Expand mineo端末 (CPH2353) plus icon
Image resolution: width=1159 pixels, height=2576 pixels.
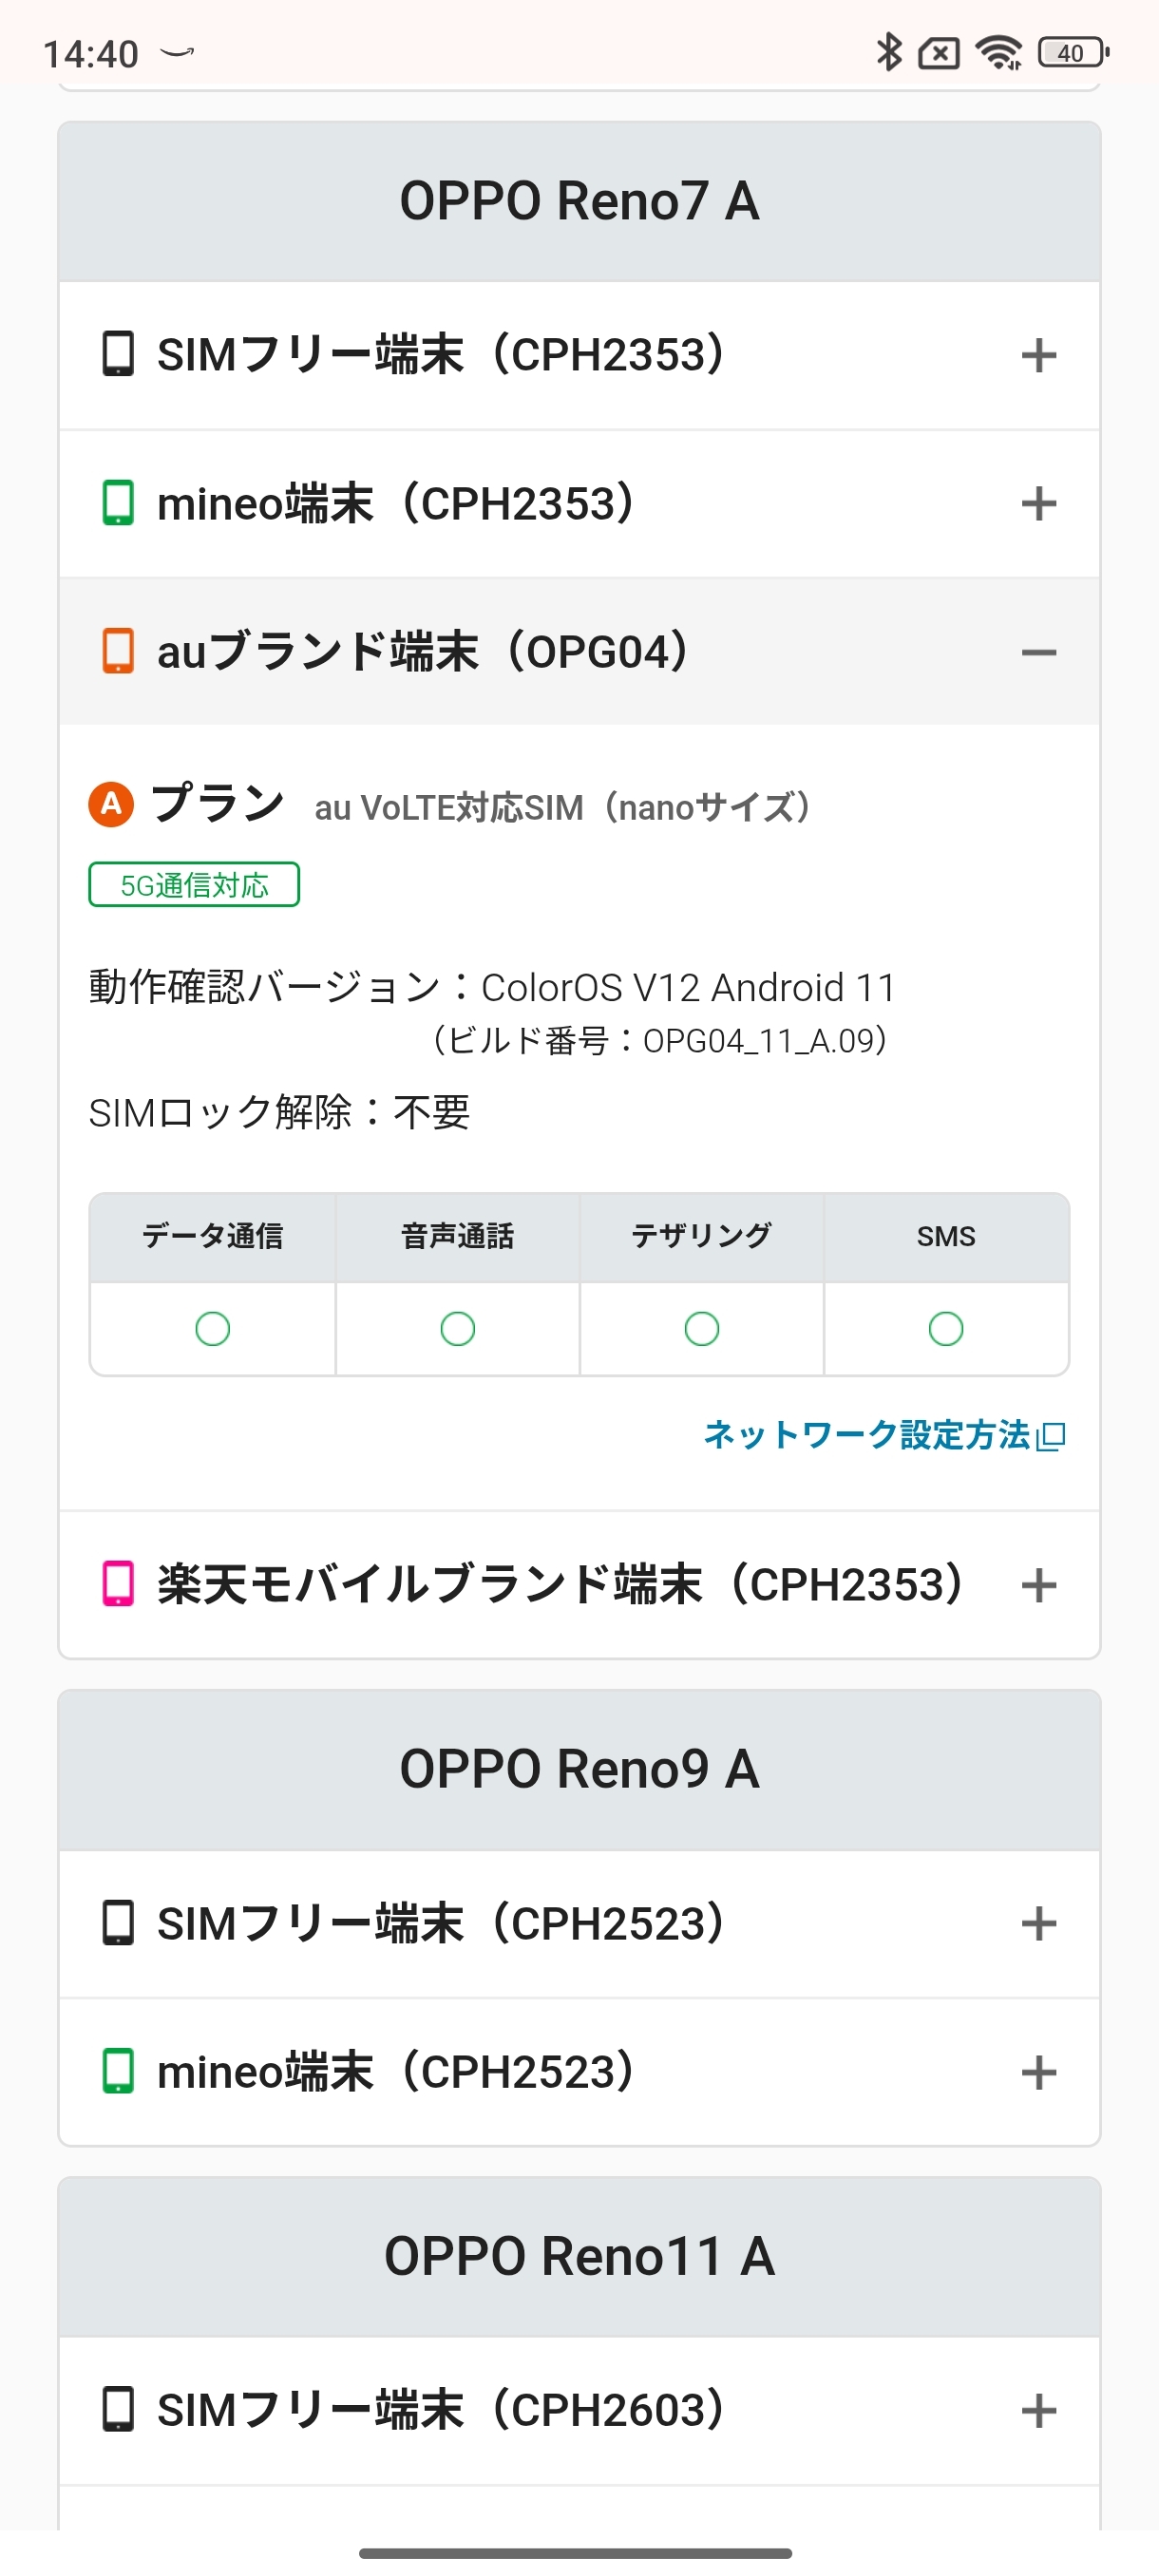(1038, 503)
